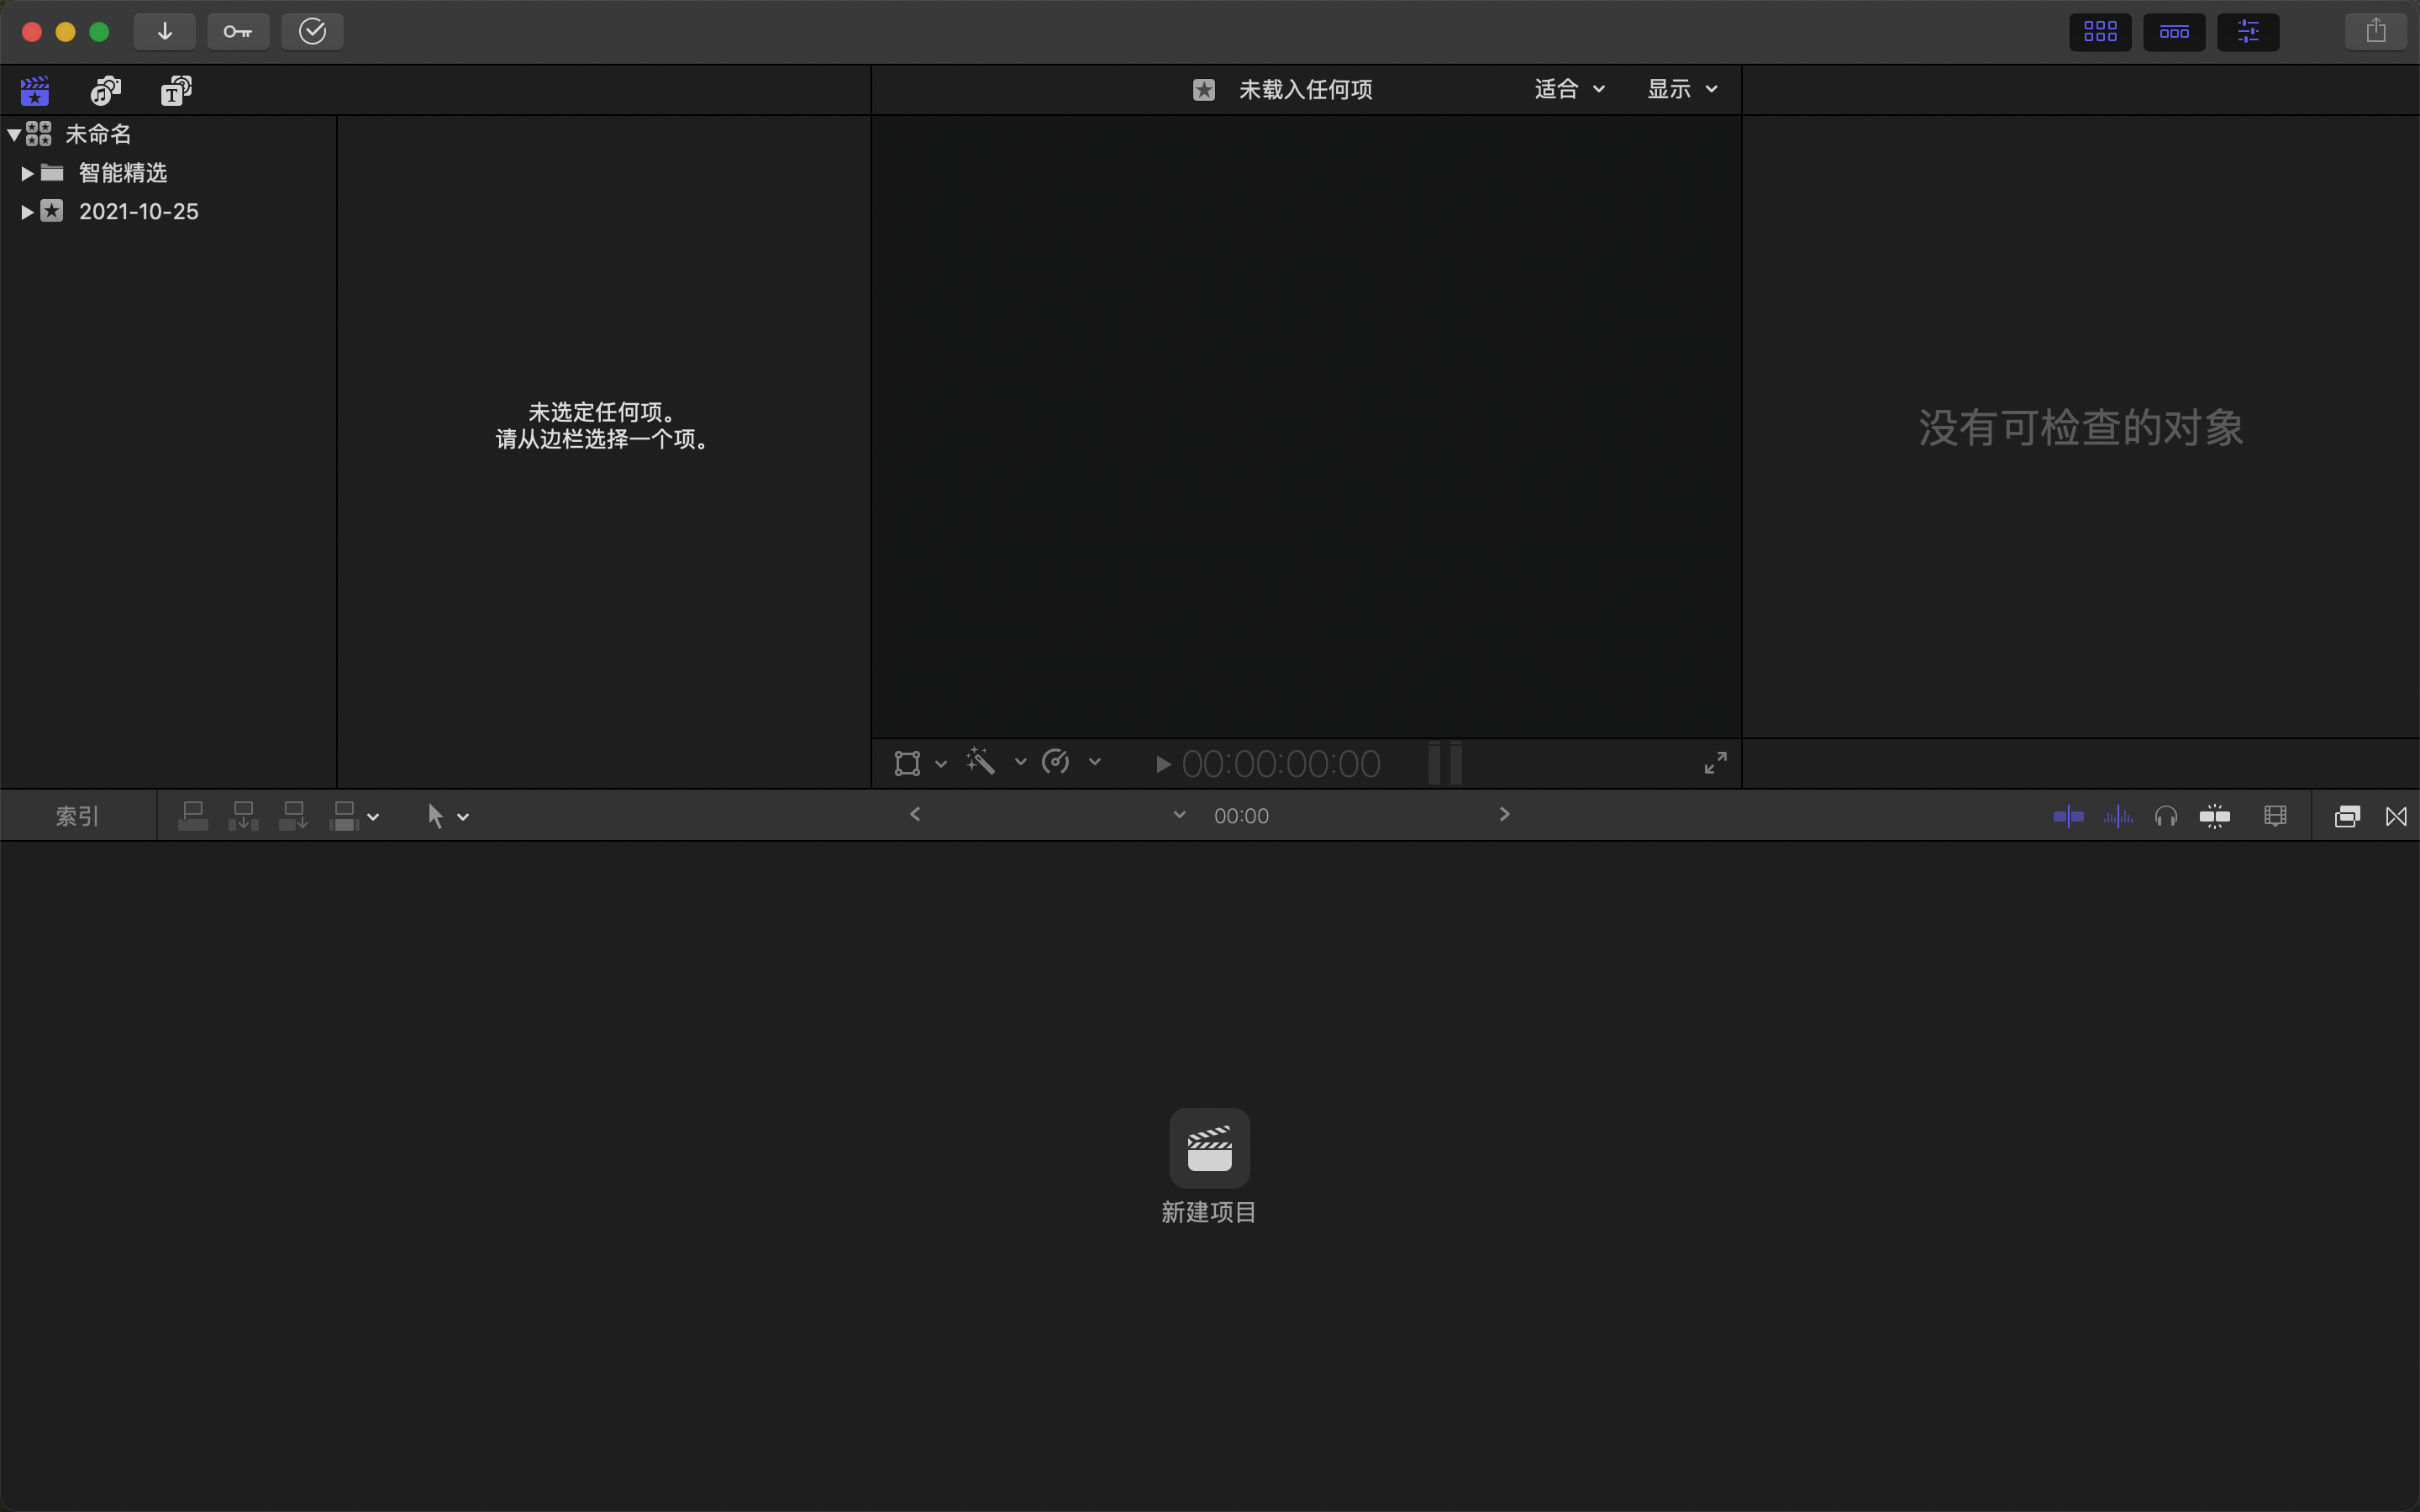Image resolution: width=2420 pixels, height=1512 pixels.
Task: Click the fullscreen viewer expand icon
Action: pyautogui.click(x=1714, y=763)
